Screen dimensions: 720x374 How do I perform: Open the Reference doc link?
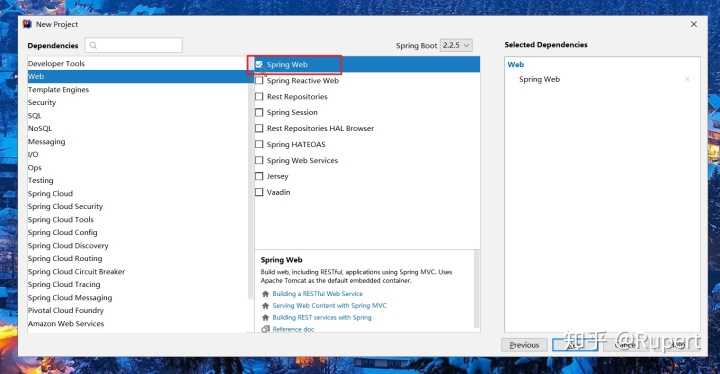click(293, 329)
